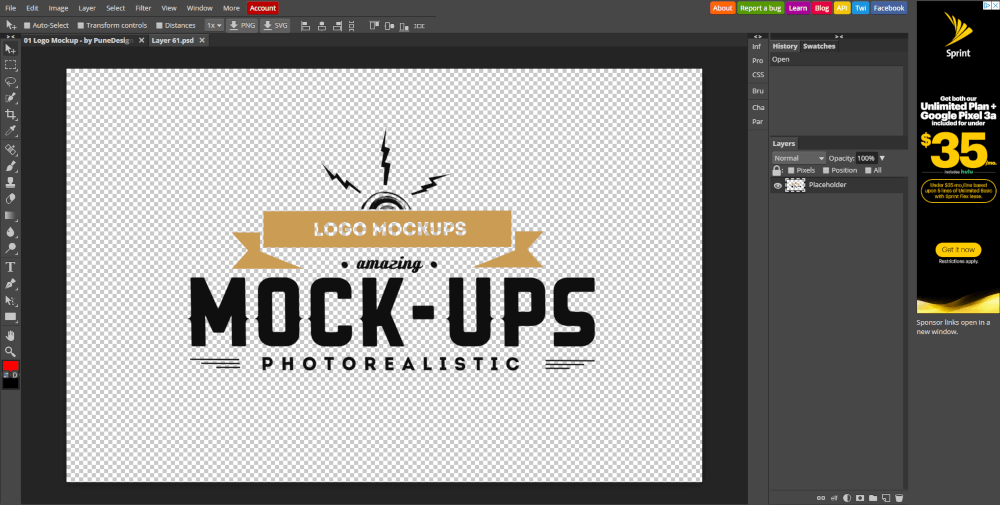Select the Path Select tool
This screenshot has width=1000, height=505.
click(x=10, y=300)
